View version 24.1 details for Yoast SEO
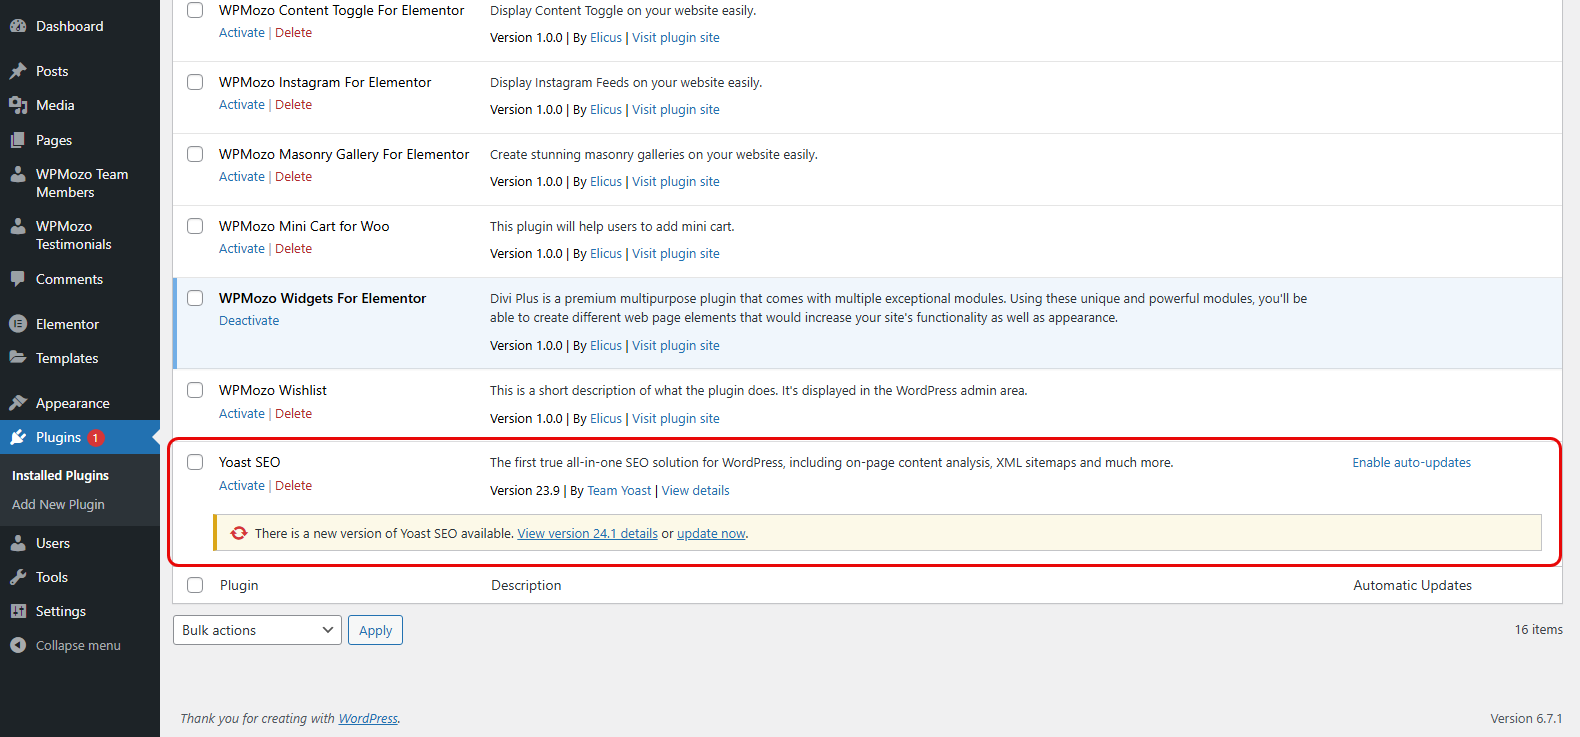Viewport: 1580px width, 737px height. 587,533
